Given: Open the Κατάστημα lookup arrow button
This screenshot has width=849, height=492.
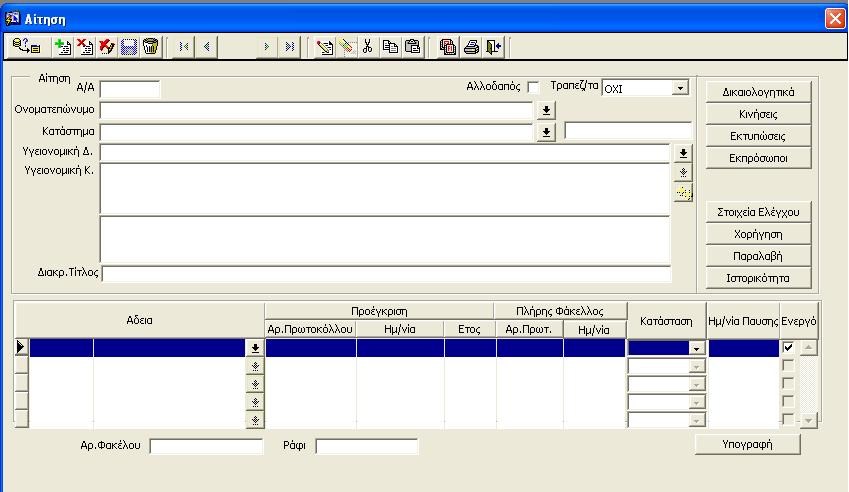Looking at the screenshot, I should (x=546, y=131).
